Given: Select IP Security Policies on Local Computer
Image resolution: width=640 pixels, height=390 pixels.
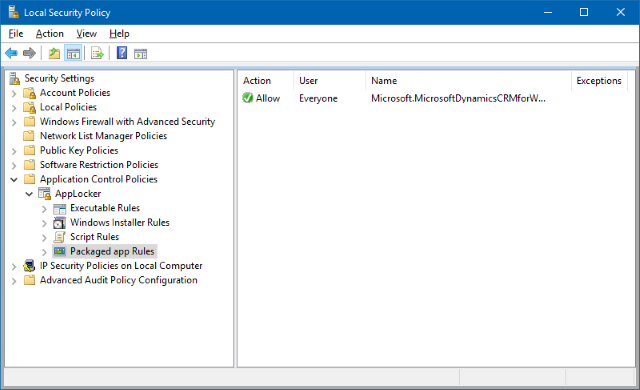Looking at the screenshot, I should tap(121, 266).
